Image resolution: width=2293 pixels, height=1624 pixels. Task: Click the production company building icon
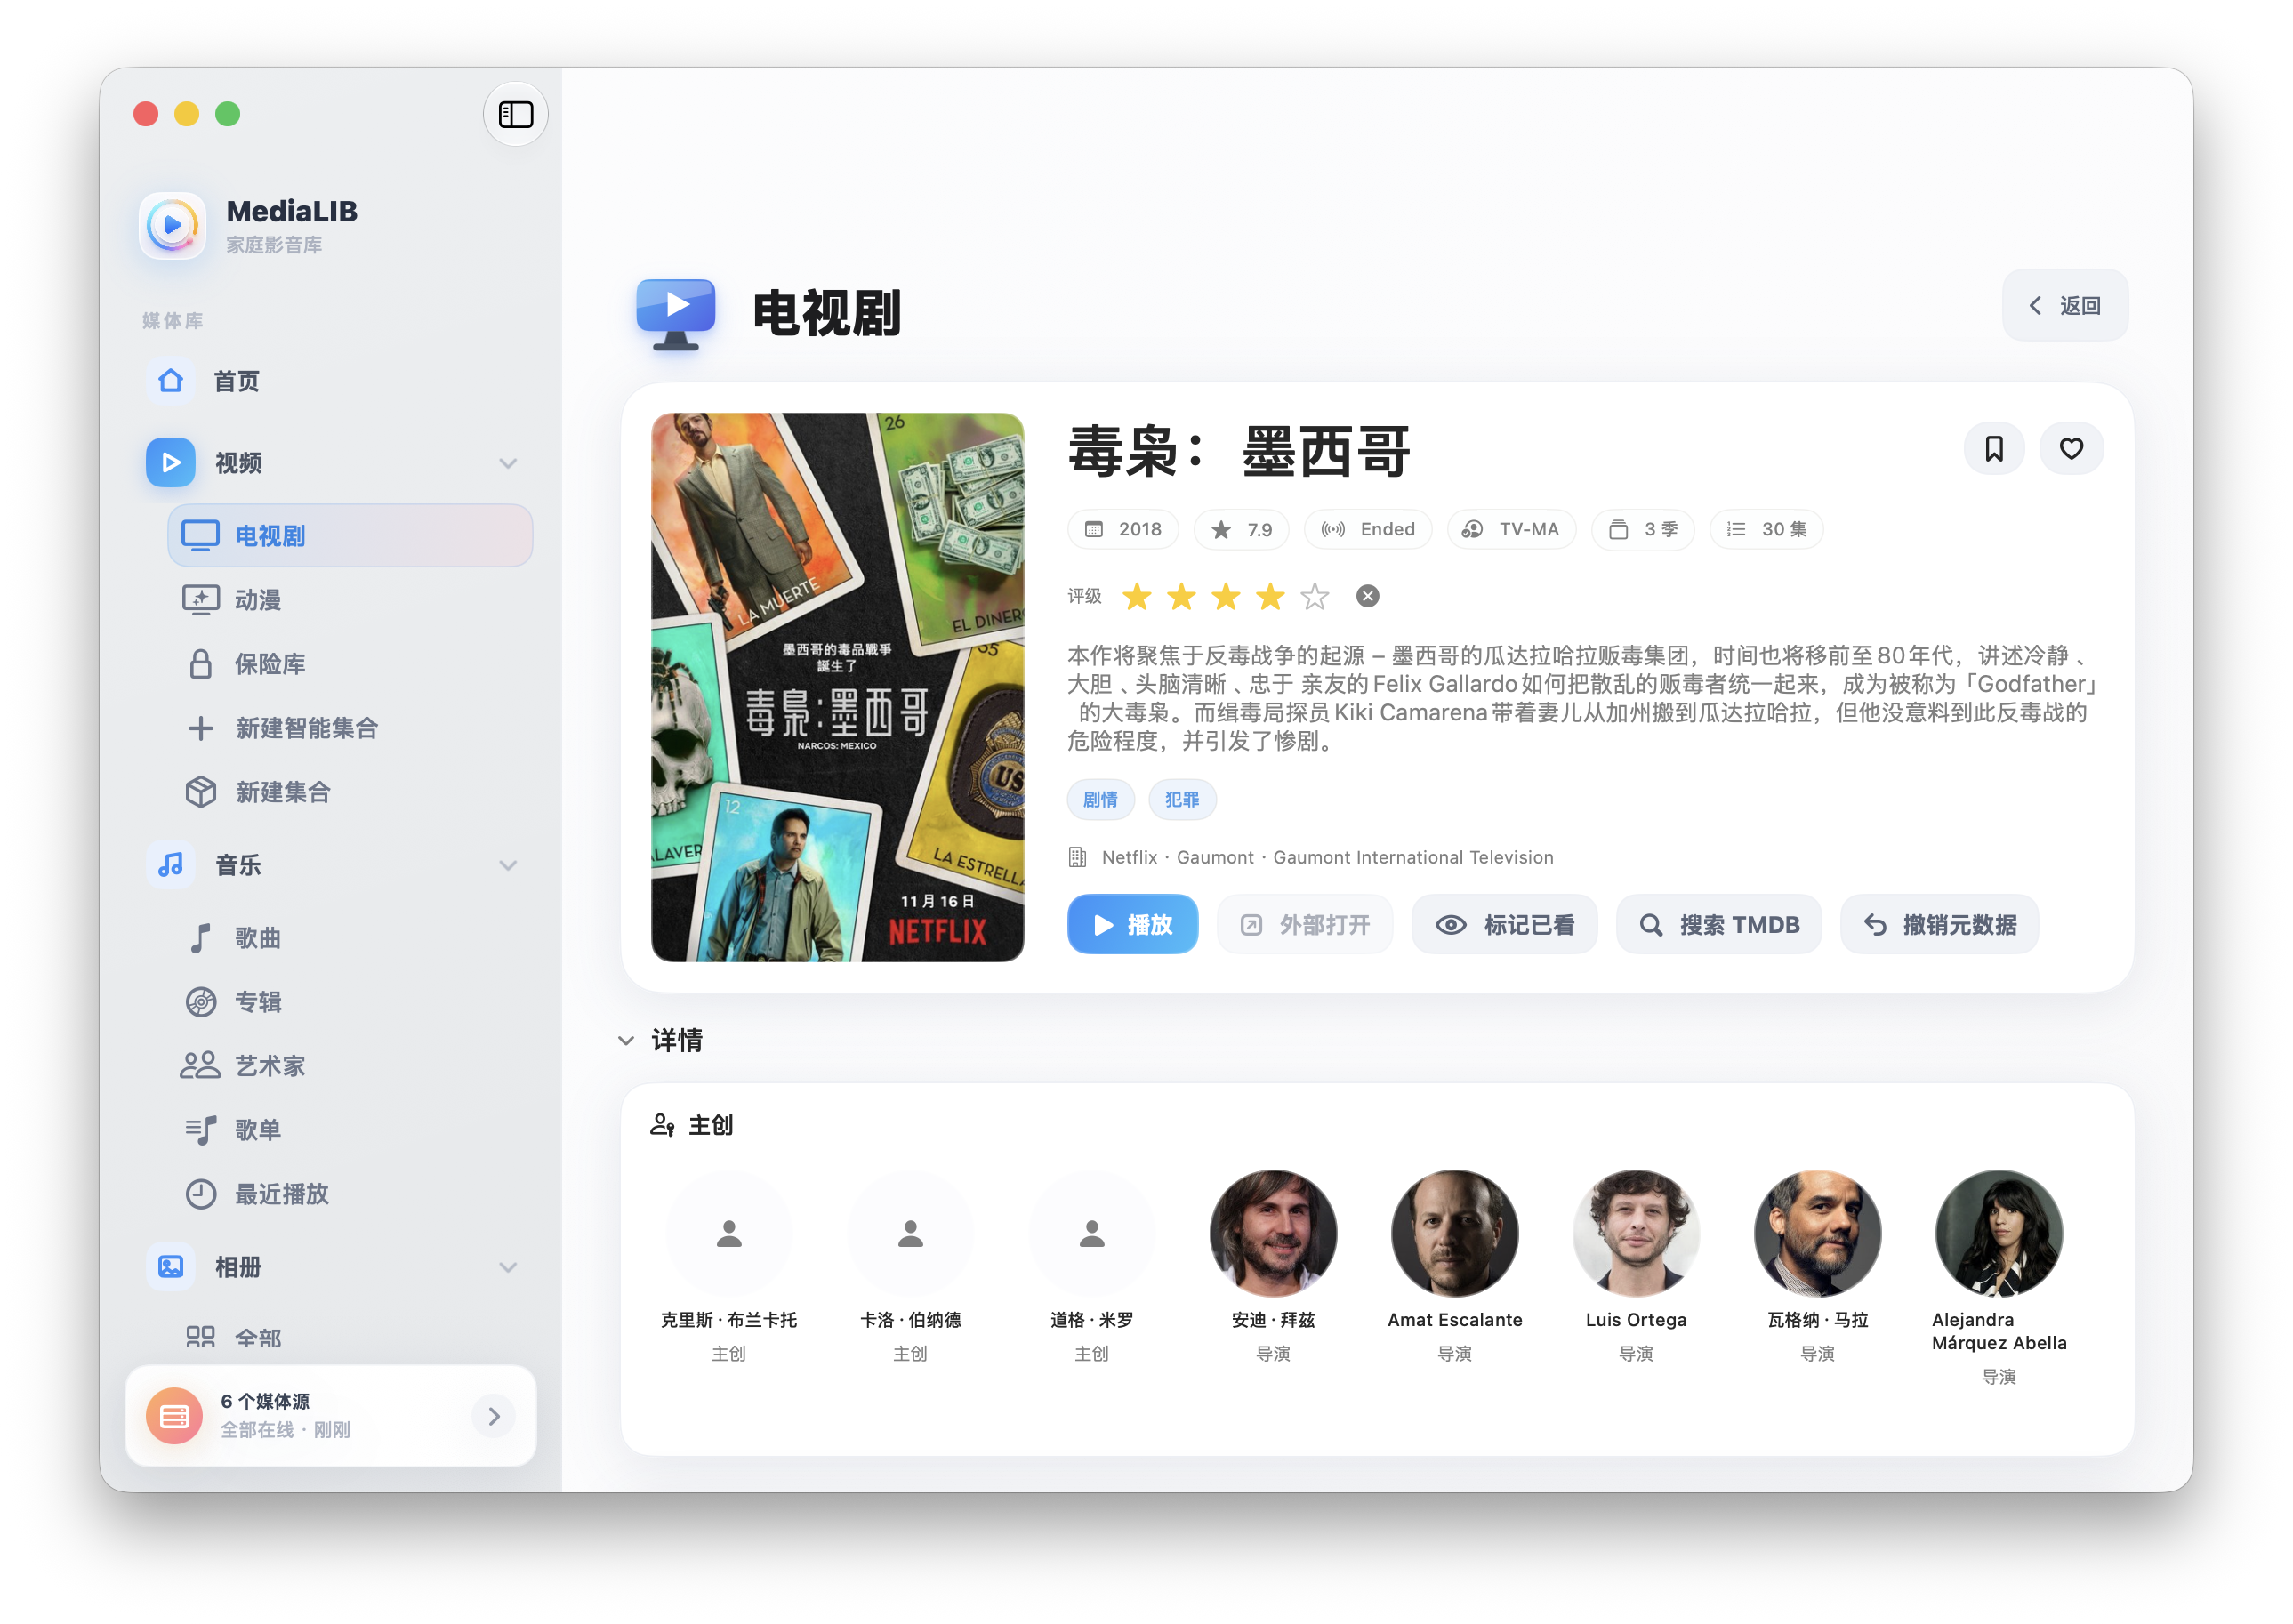[x=1078, y=858]
